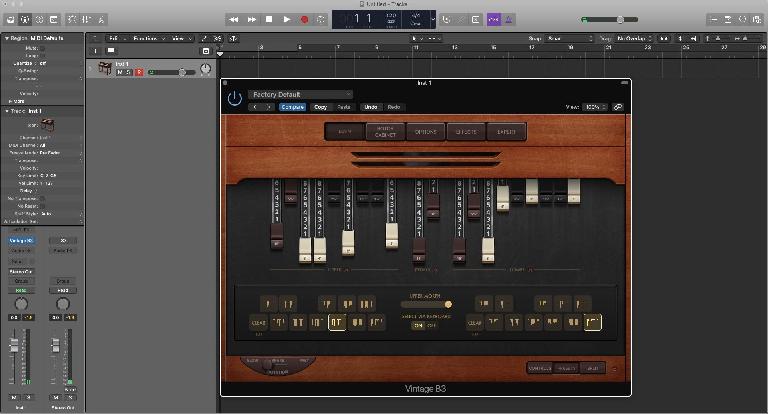The image size is (768, 414).
Task: Solo the Inst 1 track with S button
Action: click(x=129, y=73)
